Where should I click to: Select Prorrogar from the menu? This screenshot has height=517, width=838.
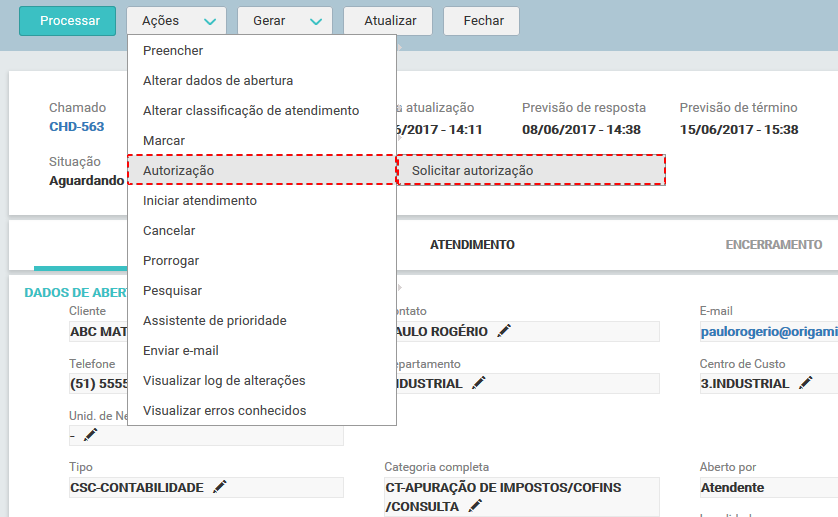pos(262,260)
